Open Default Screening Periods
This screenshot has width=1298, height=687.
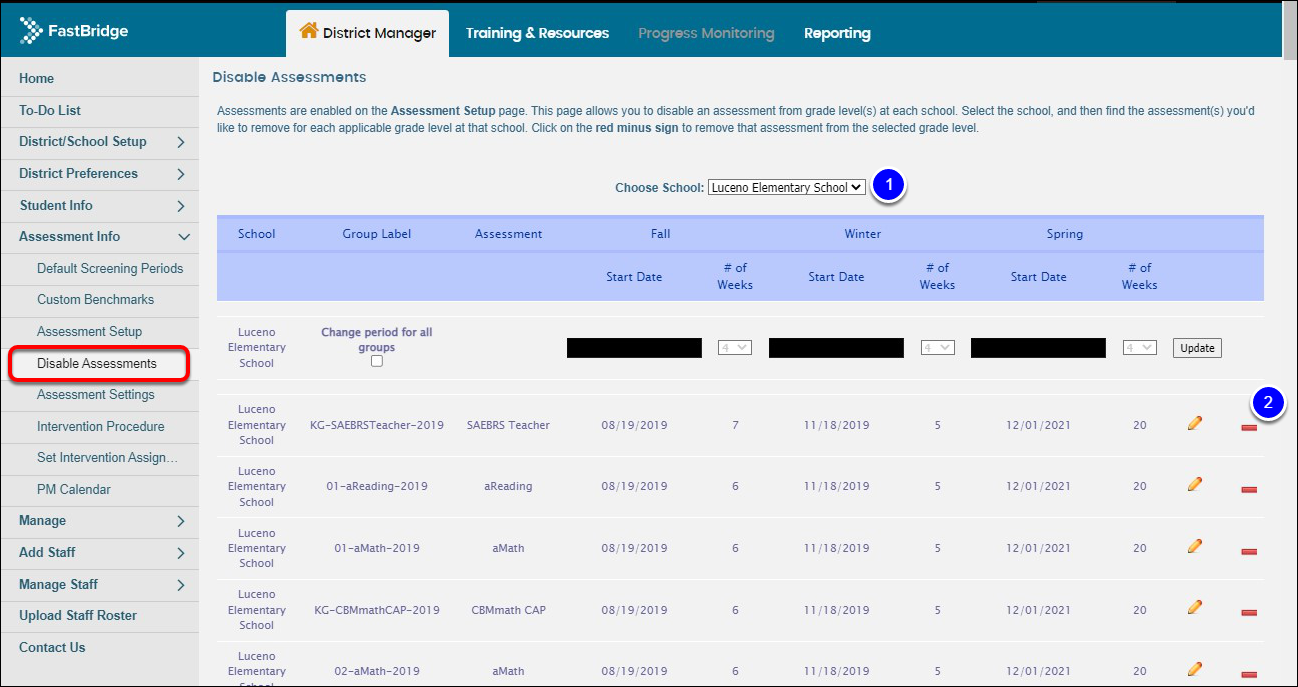pos(110,269)
